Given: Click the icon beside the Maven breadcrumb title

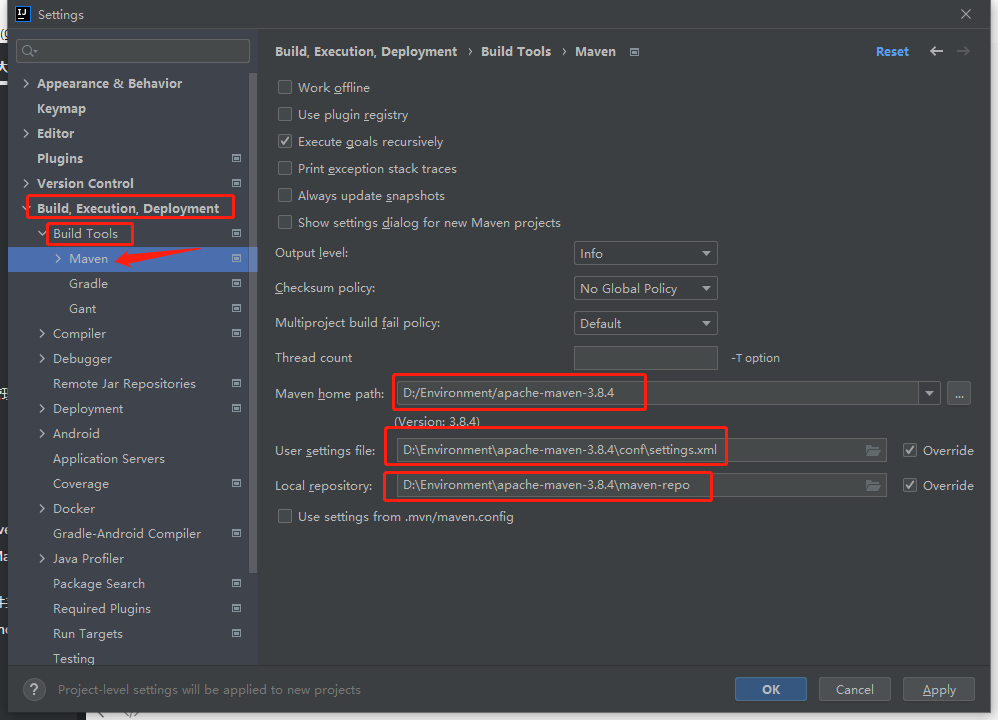Looking at the screenshot, I should 634,52.
